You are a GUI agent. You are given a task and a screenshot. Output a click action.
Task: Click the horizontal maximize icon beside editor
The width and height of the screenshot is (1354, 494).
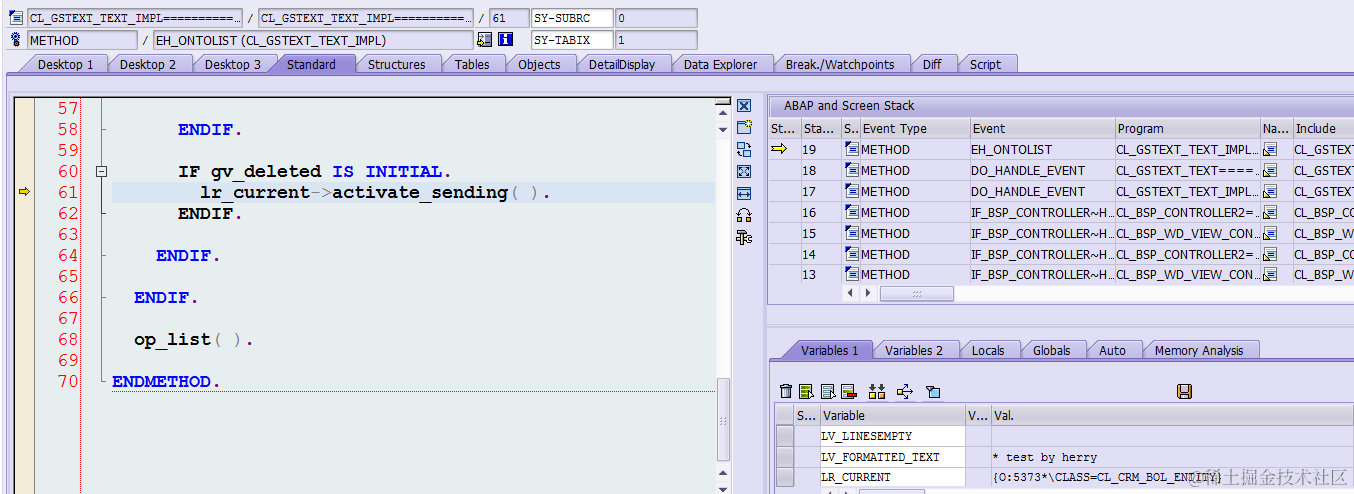[744, 193]
